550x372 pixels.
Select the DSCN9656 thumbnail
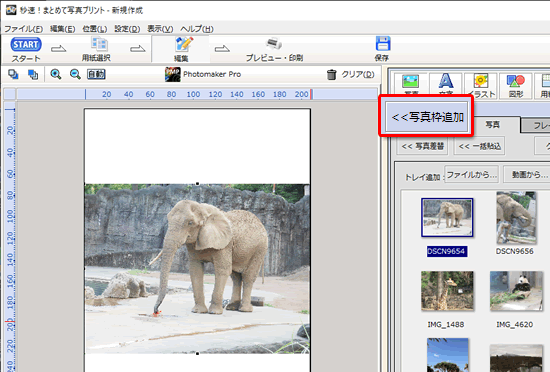tap(516, 217)
